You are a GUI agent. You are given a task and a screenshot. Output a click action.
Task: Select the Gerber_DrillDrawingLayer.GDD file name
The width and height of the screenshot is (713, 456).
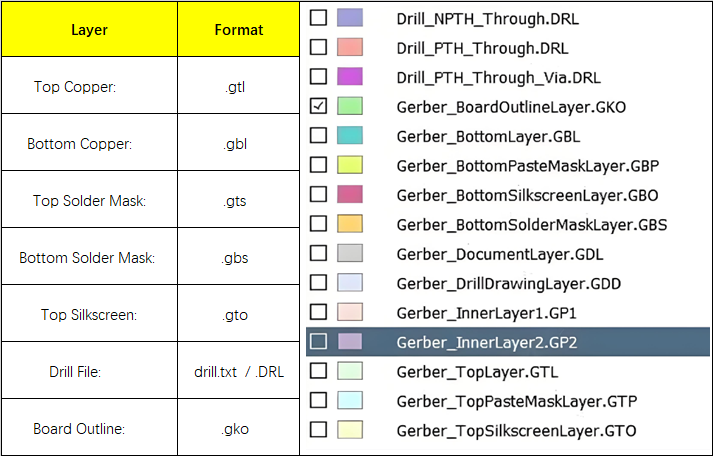[x=508, y=283]
